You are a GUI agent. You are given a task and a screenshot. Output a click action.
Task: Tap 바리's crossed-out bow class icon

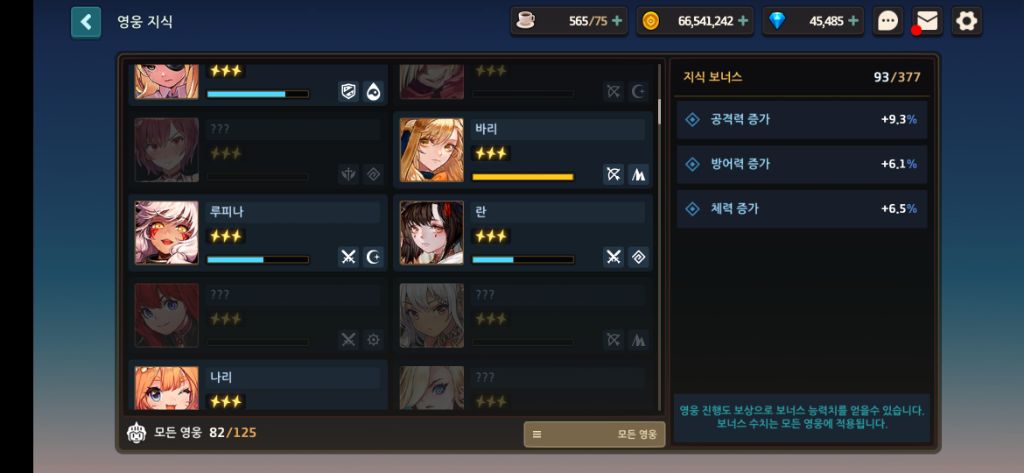click(613, 174)
